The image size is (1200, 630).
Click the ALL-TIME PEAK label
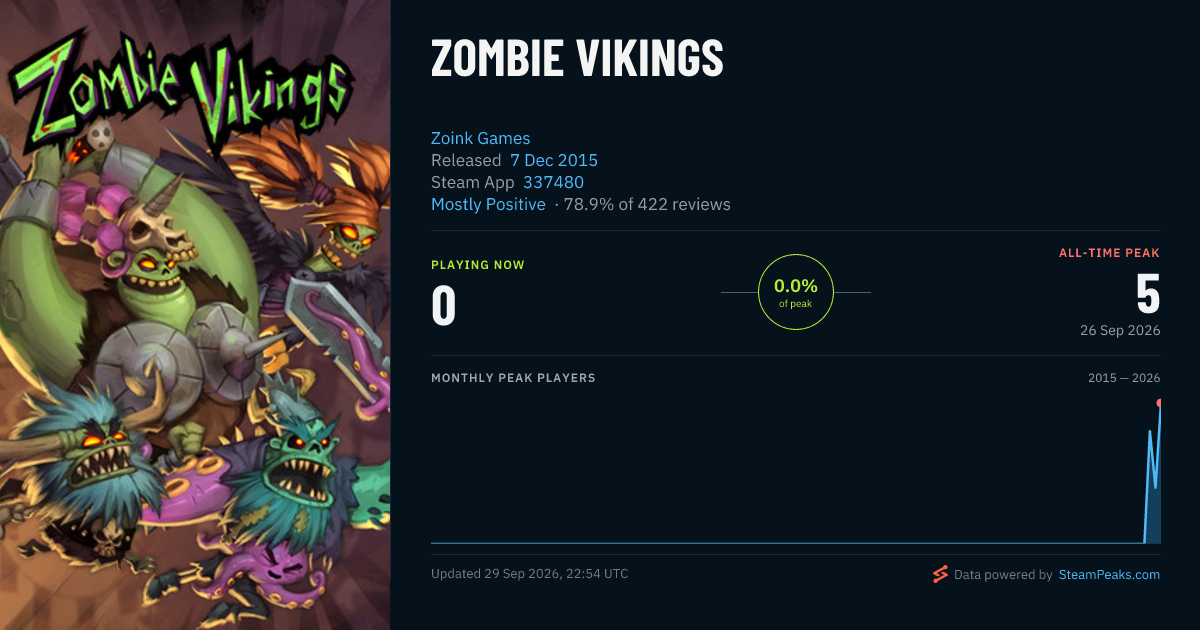1110,253
